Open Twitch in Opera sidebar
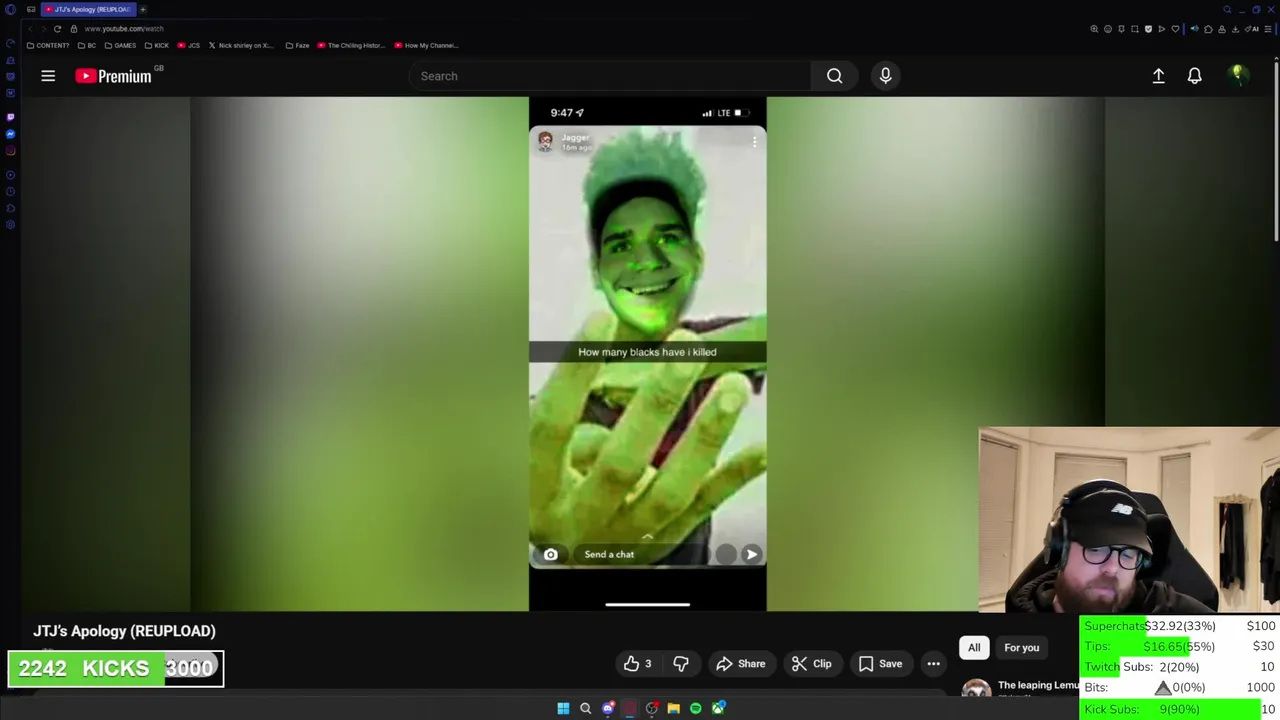This screenshot has width=1280, height=720. [x=10, y=117]
